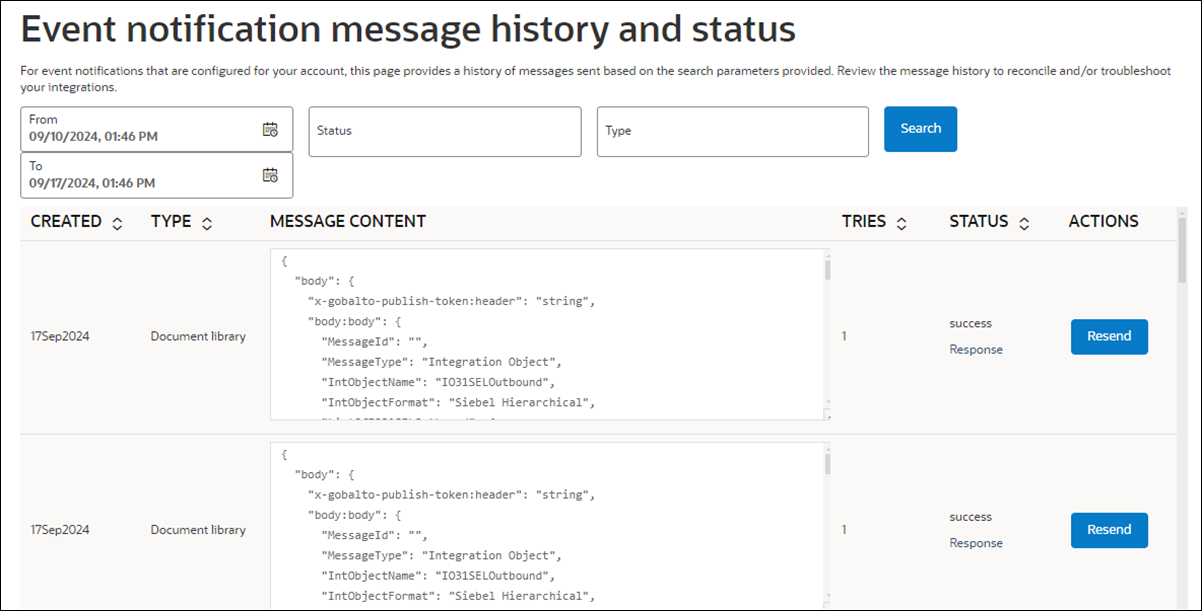
Task: Open the From date calendar picker icon
Action: [270, 129]
